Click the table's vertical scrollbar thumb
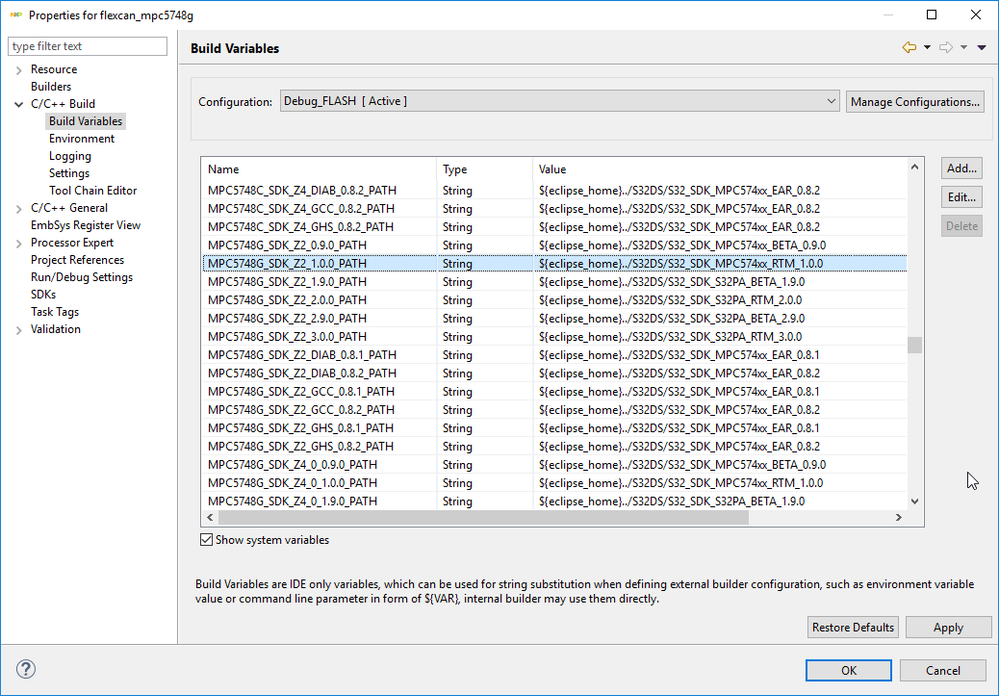 [x=914, y=345]
